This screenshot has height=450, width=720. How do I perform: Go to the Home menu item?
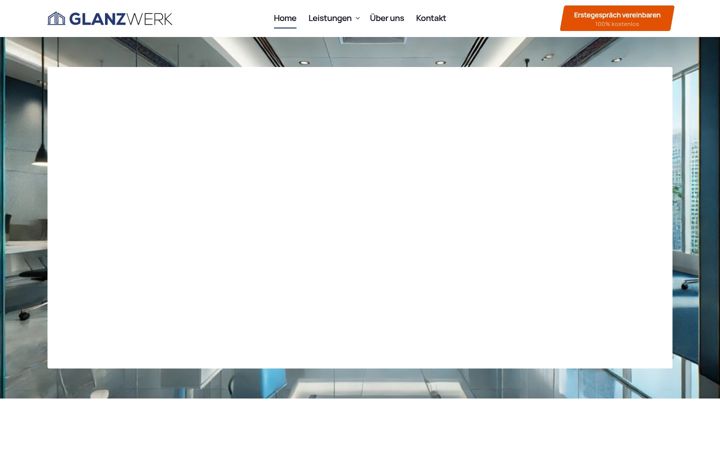285,18
